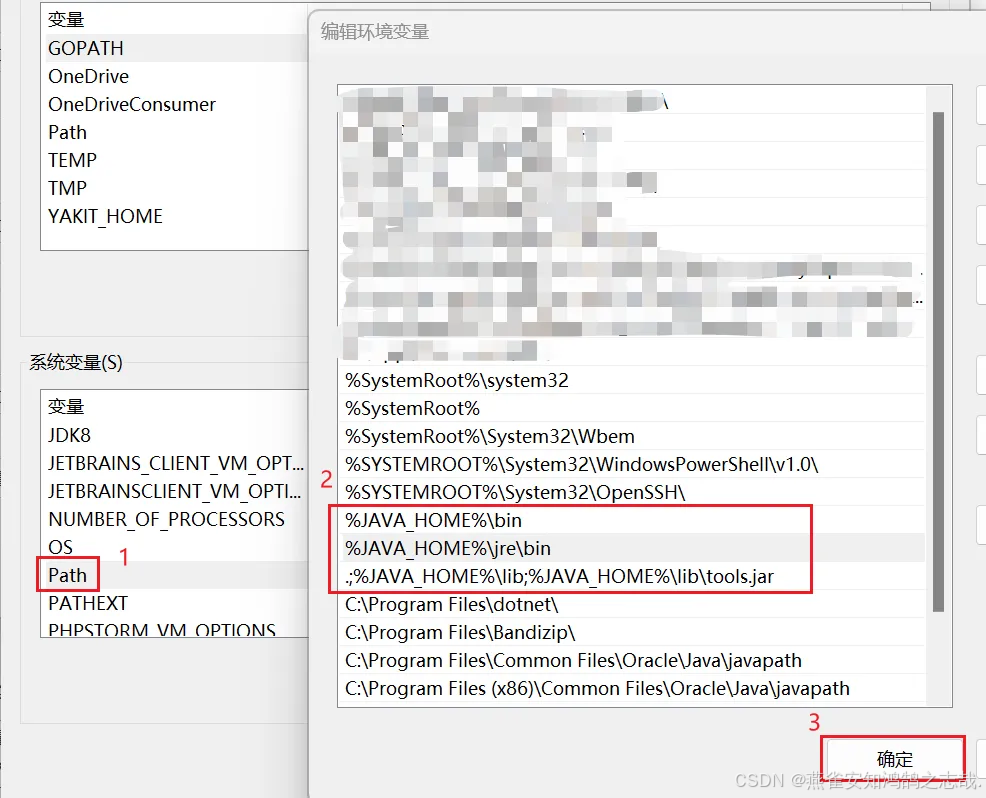Select the System32\Wbem path entry

(489, 436)
